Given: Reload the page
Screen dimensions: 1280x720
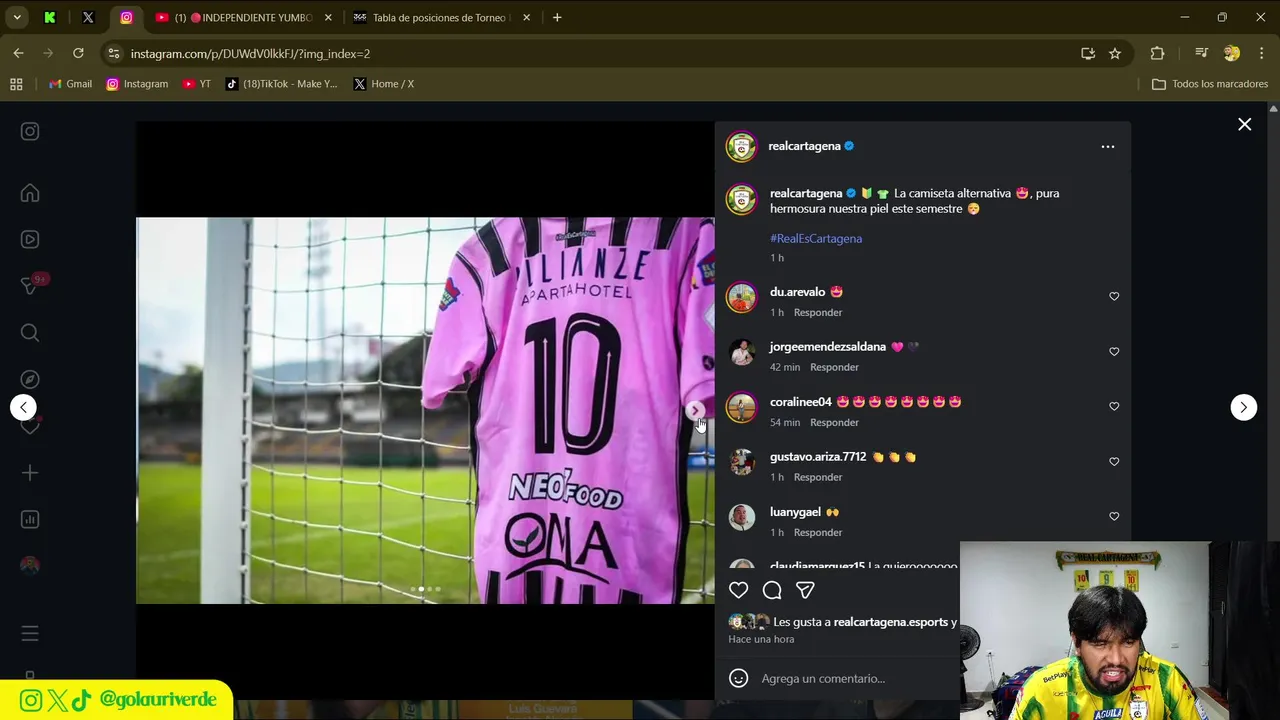Looking at the screenshot, I should 78,53.
